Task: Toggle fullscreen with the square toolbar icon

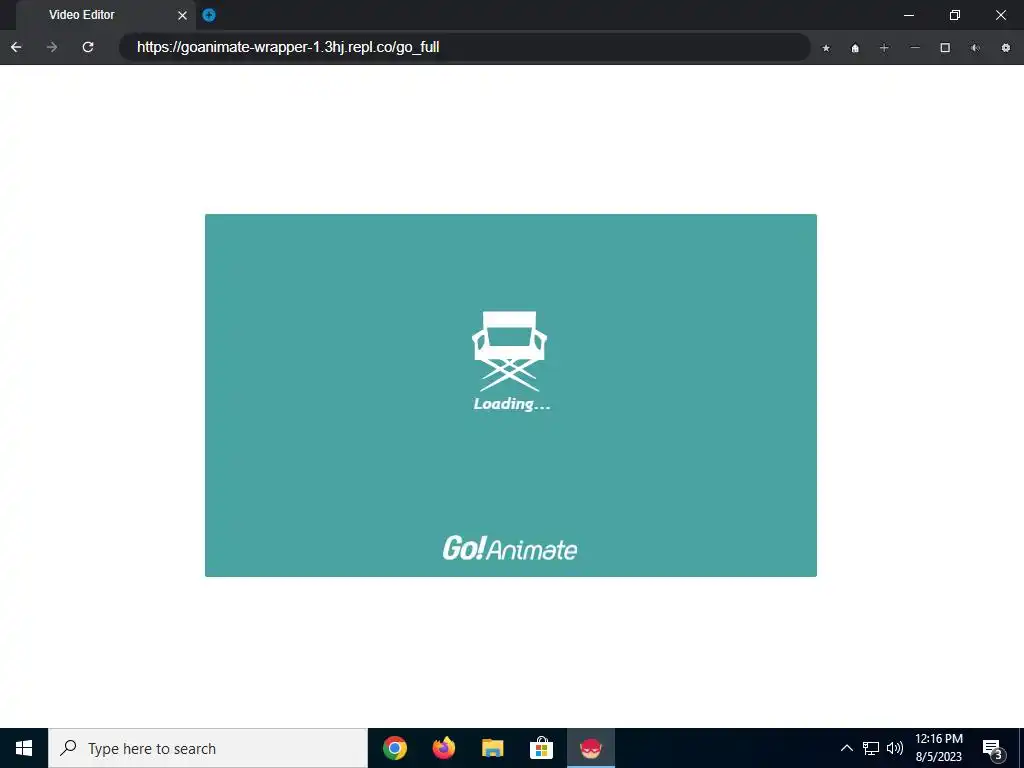Action: 945,48
